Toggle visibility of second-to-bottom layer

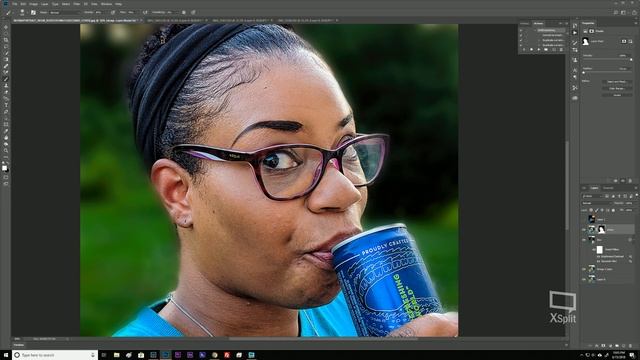coord(584,269)
